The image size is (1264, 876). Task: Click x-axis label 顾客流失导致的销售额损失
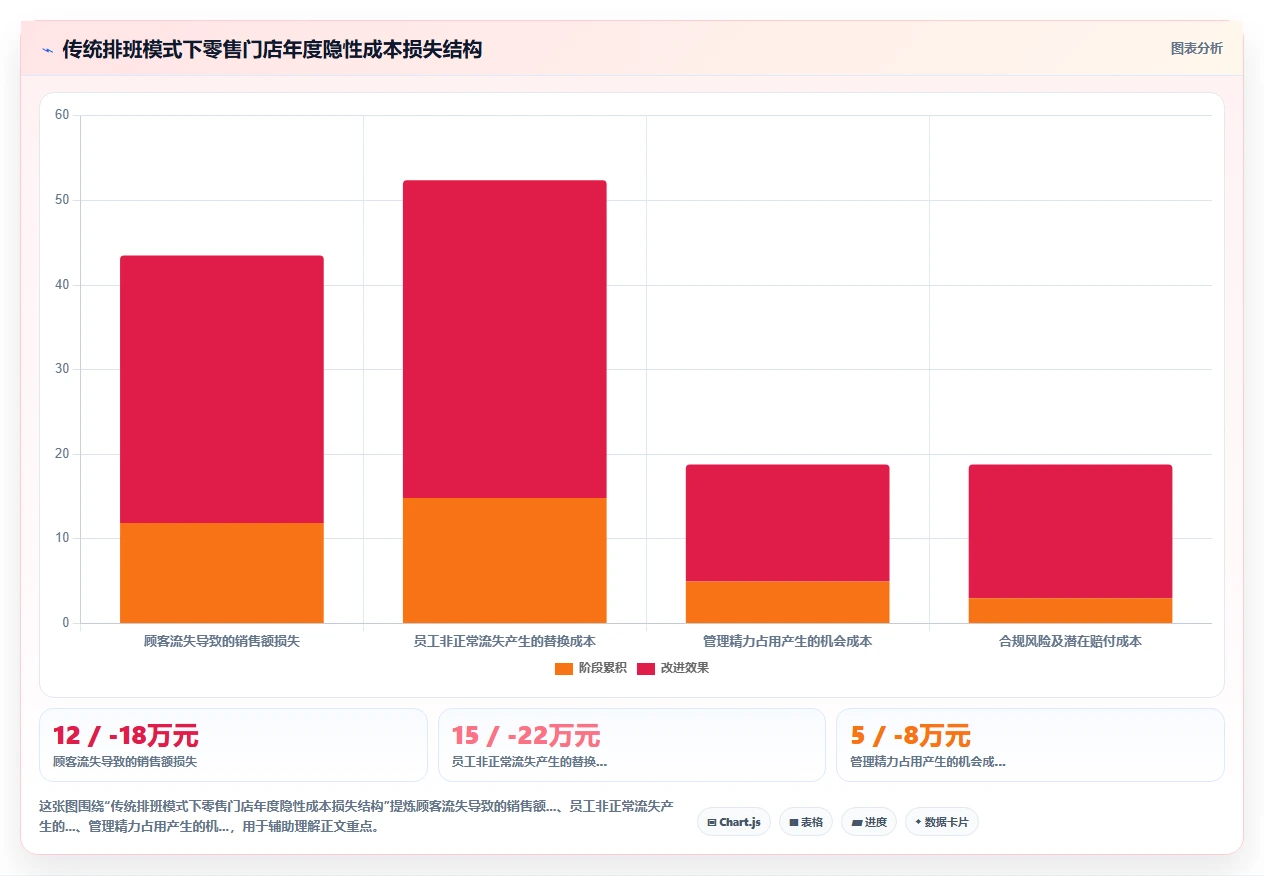[x=222, y=641]
